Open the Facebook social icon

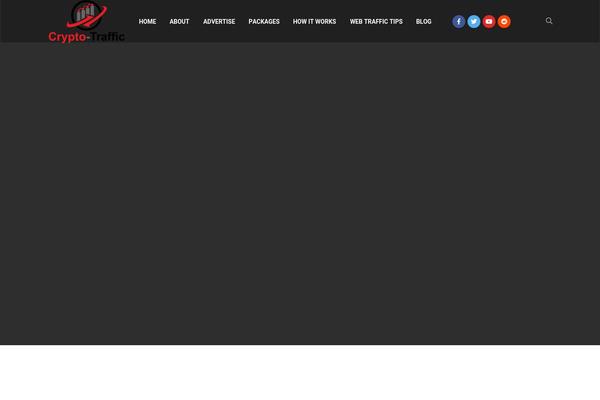click(458, 21)
